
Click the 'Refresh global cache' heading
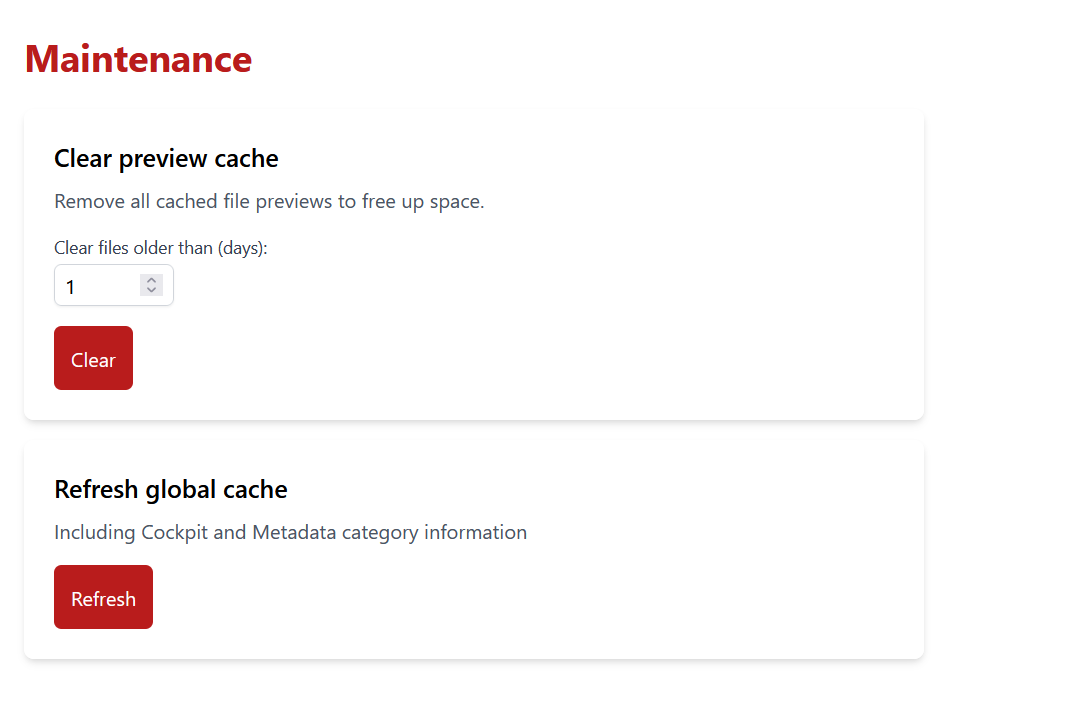pyautogui.click(x=170, y=489)
